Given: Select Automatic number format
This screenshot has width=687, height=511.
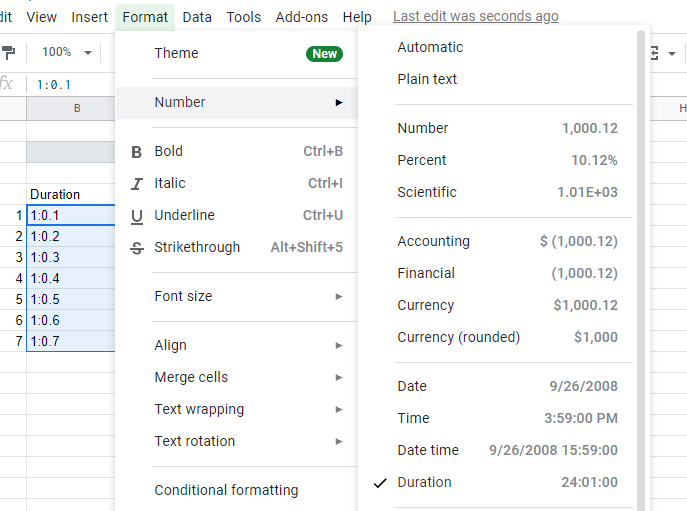Looking at the screenshot, I should [498, 47].
